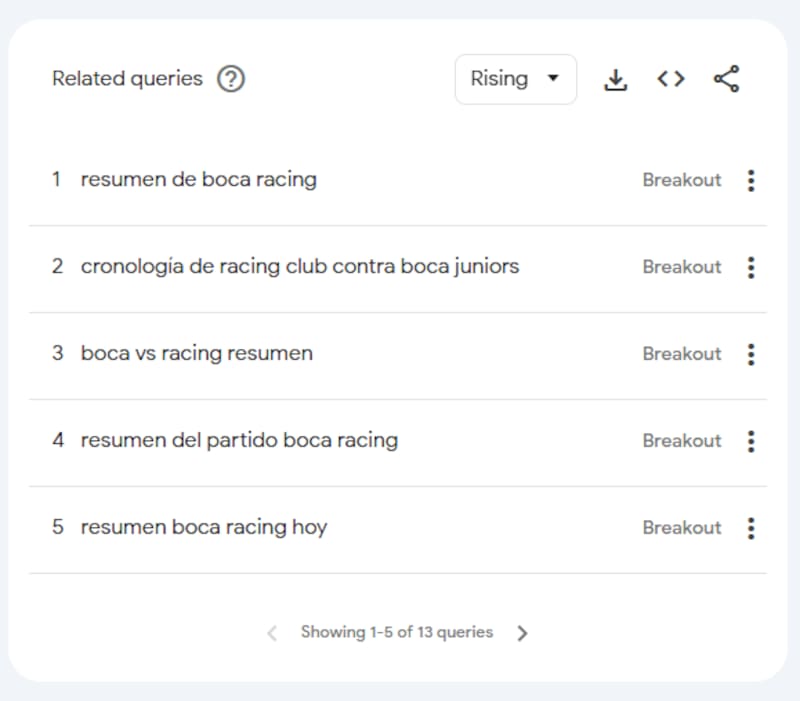Download related queries as CSV
This screenshot has height=701, width=800.
pyautogui.click(x=615, y=80)
